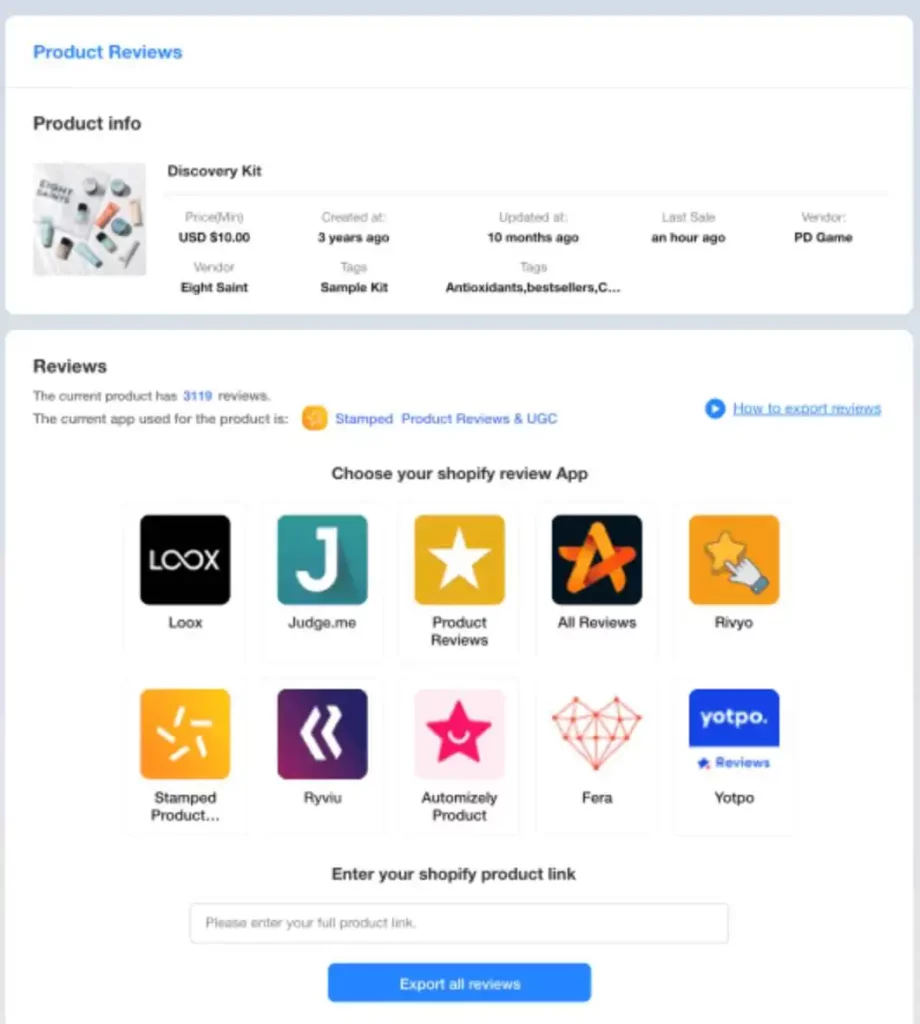Select the Stamped Product app icon

coord(185,734)
